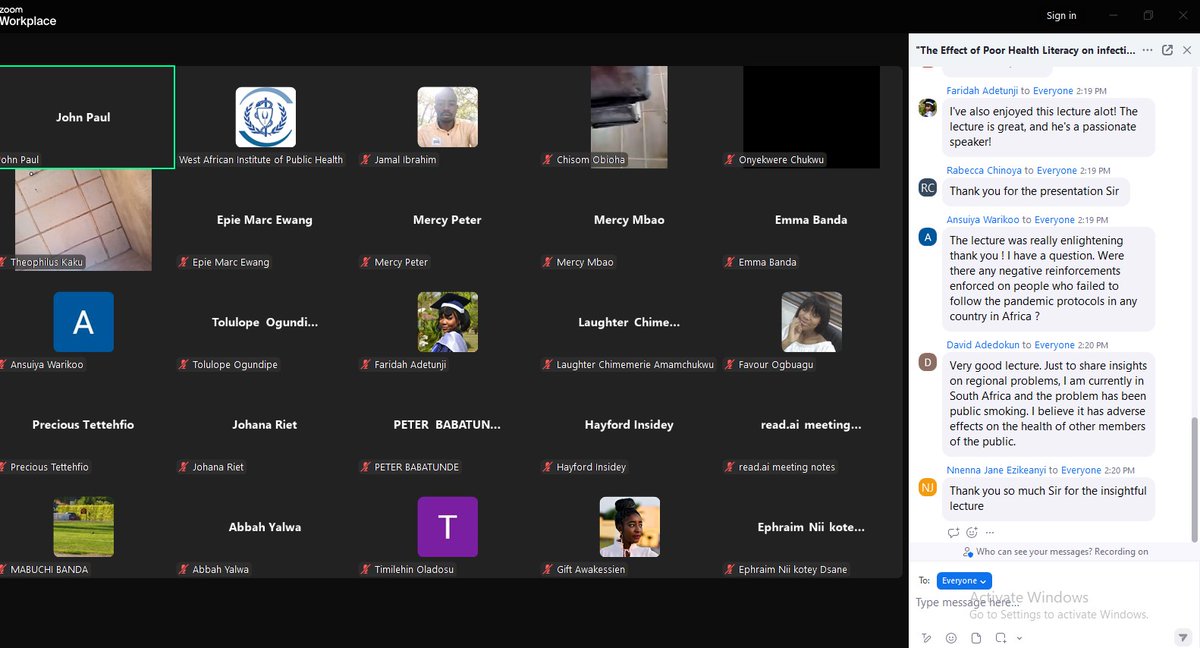Click David Adedokun's D avatar in chat
Image resolution: width=1200 pixels, height=648 pixels.
click(x=927, y=362)
